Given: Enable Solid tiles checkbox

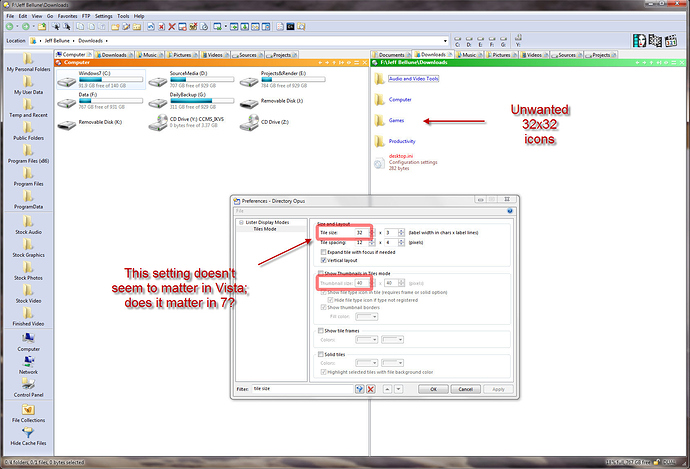Looking at the screenshot, I should click(x=321, y=354).
